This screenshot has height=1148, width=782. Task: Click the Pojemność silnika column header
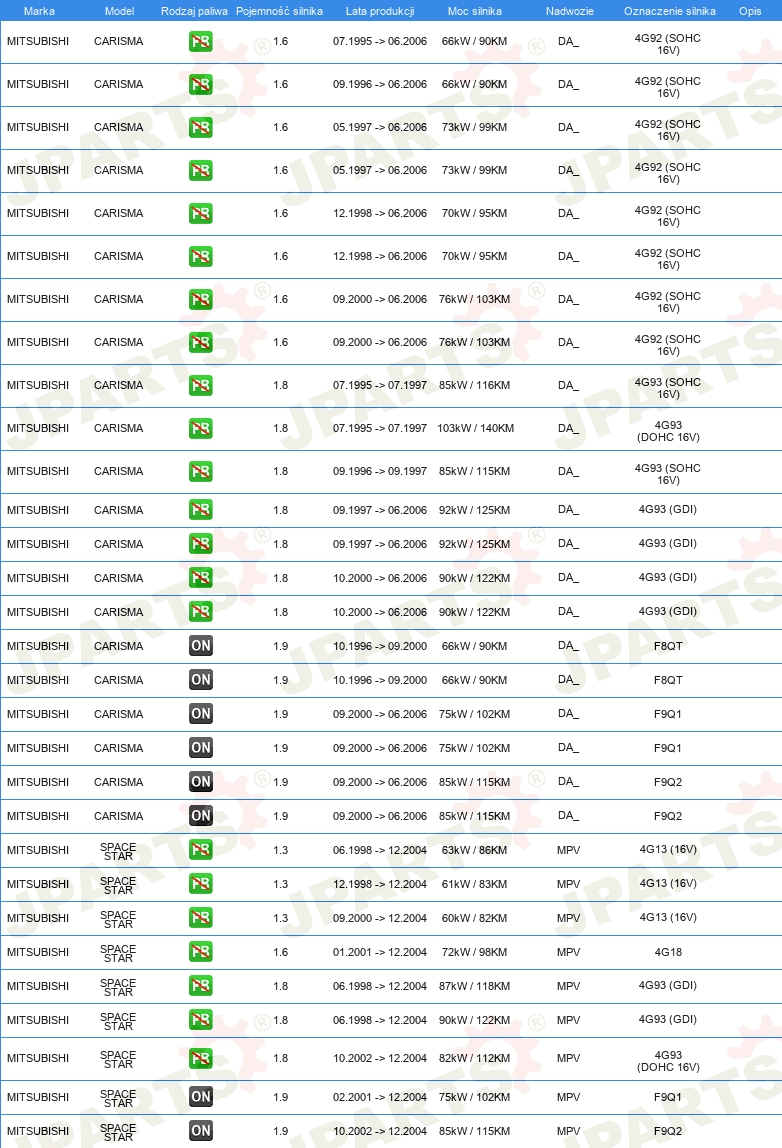(279, 11)
